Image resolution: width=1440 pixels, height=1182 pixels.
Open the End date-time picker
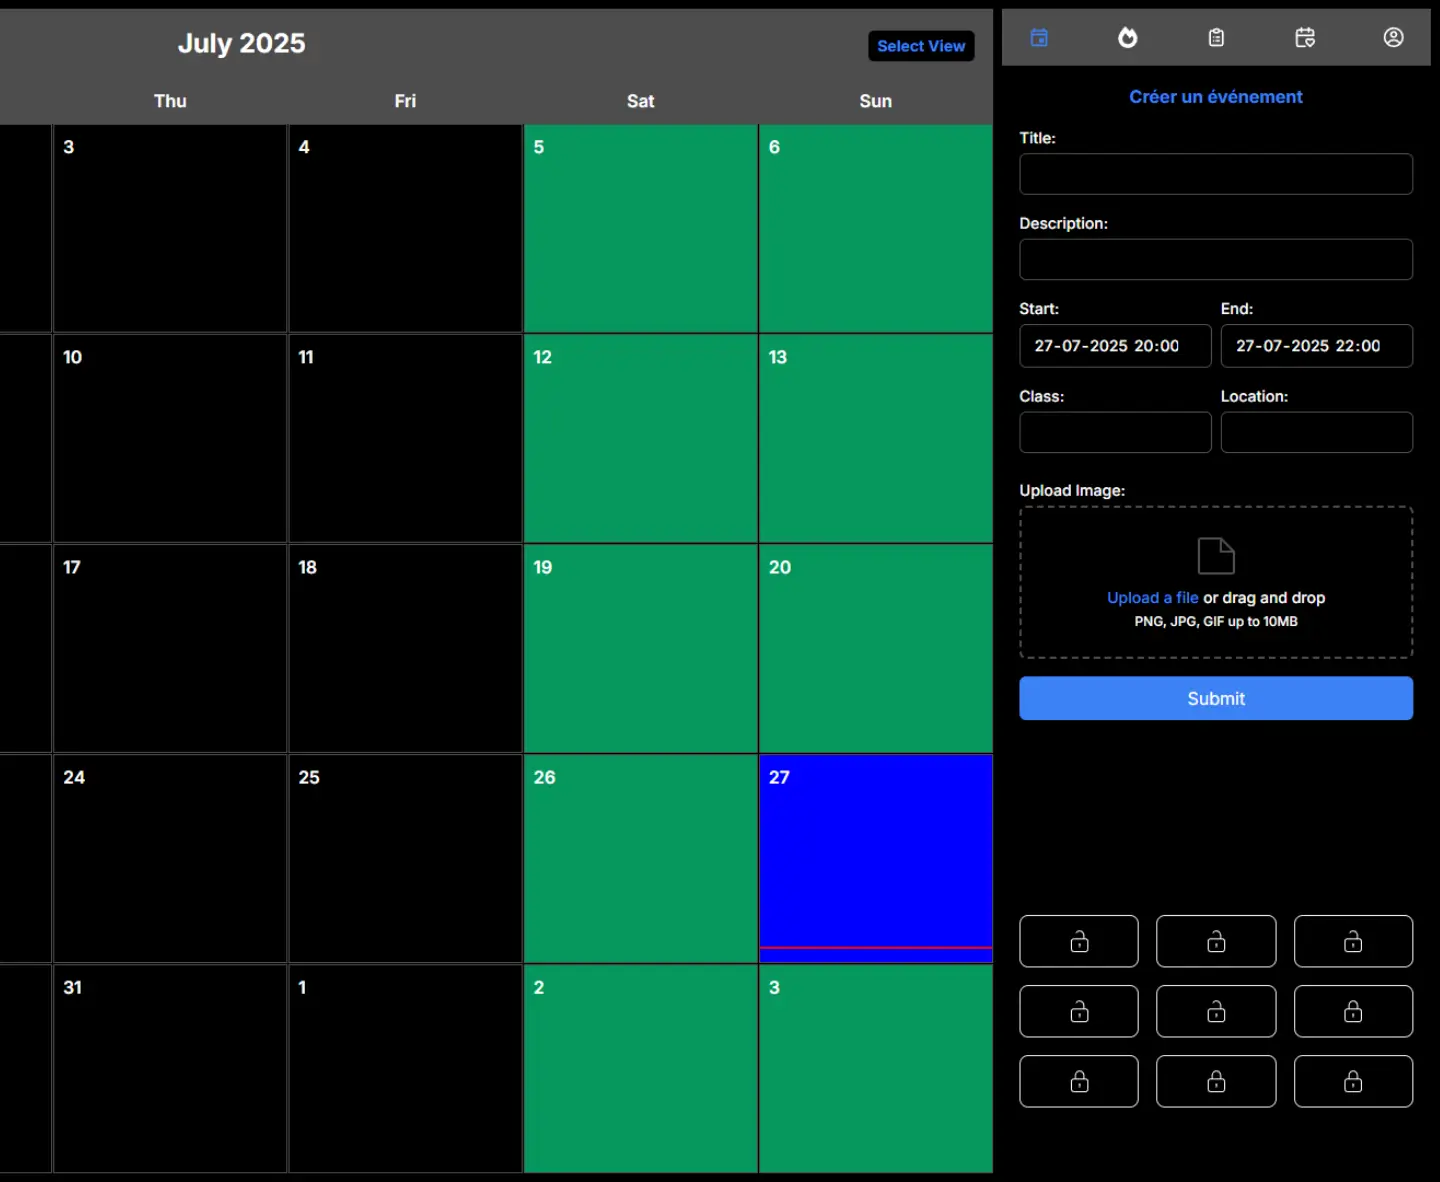[1316, 346]
